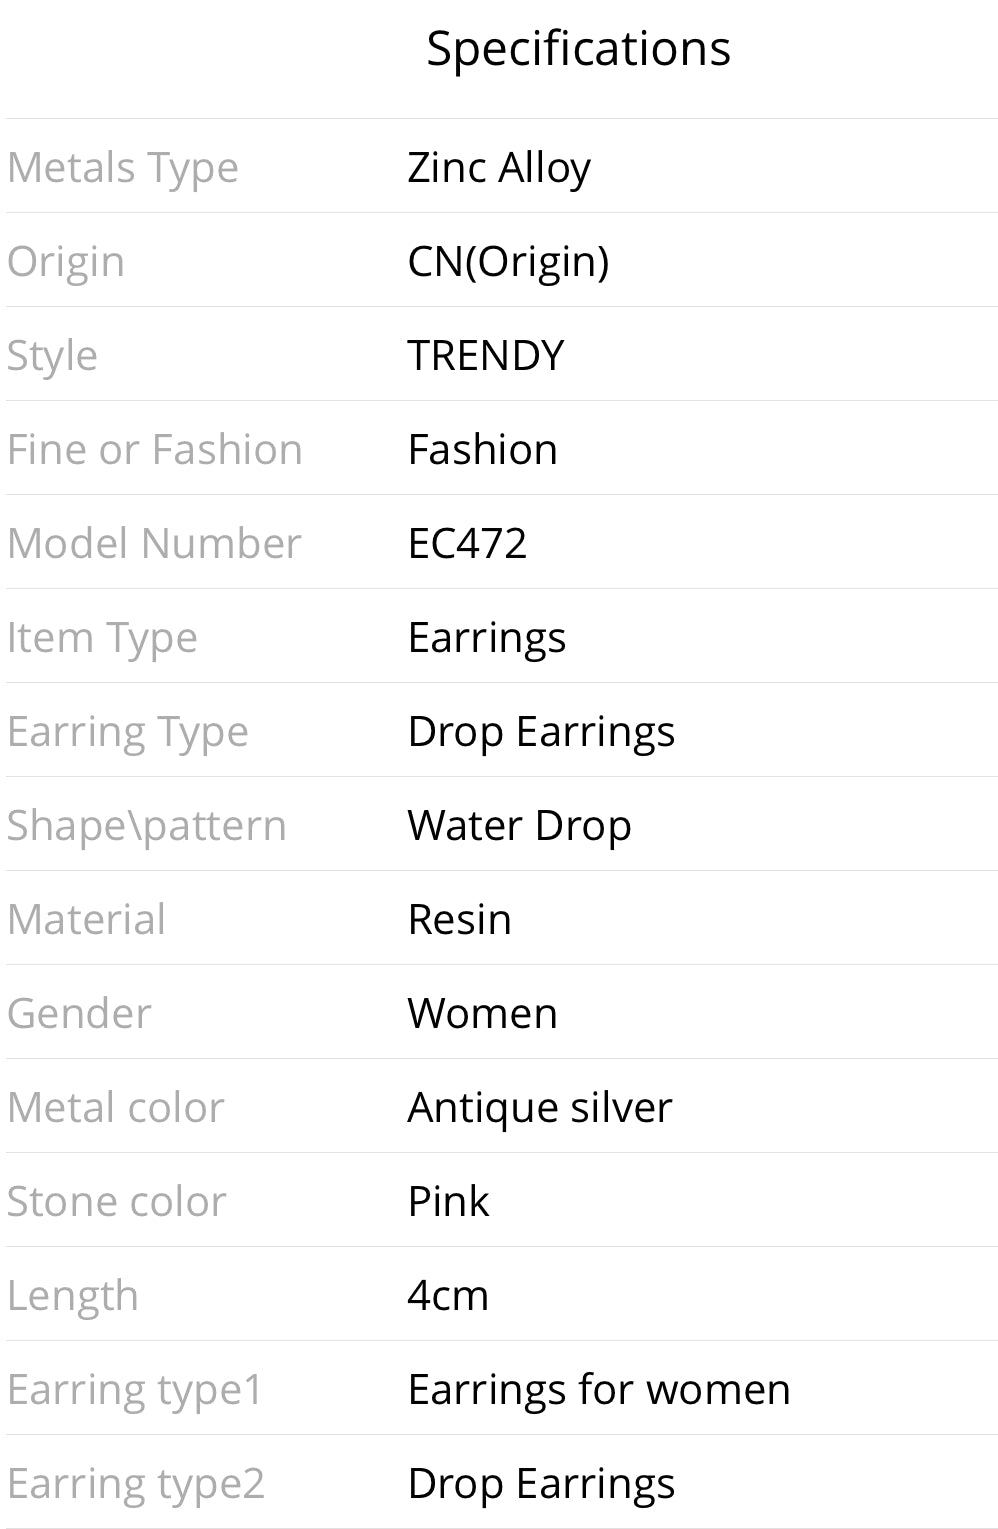Viewport: 998px width, 1529px height.
Task: Select the Antique silver value
Action: tap(539, 1107)
